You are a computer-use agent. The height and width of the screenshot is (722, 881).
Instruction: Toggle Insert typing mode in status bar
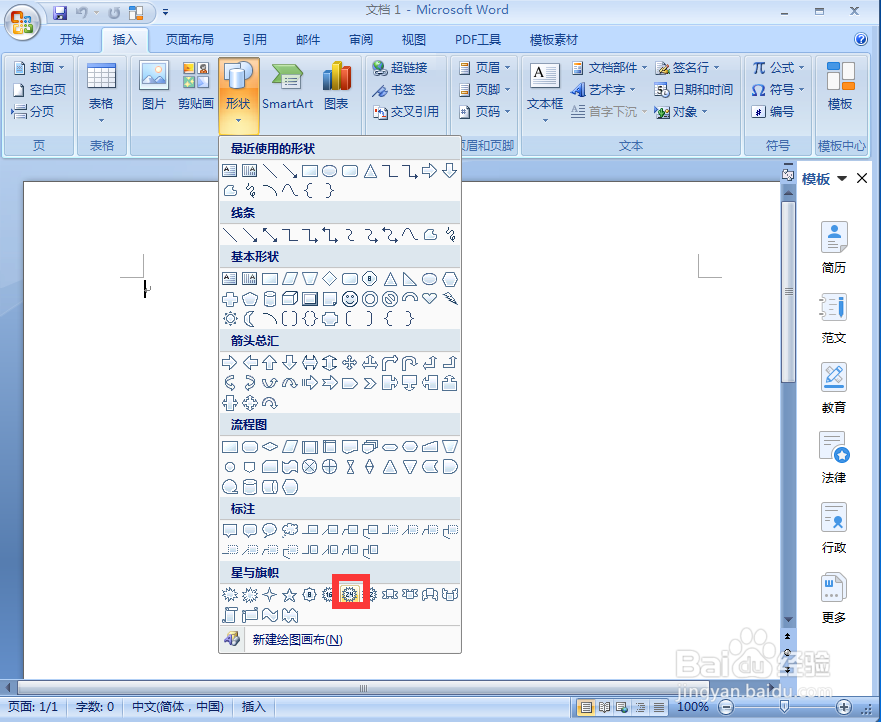pos(253,707)
